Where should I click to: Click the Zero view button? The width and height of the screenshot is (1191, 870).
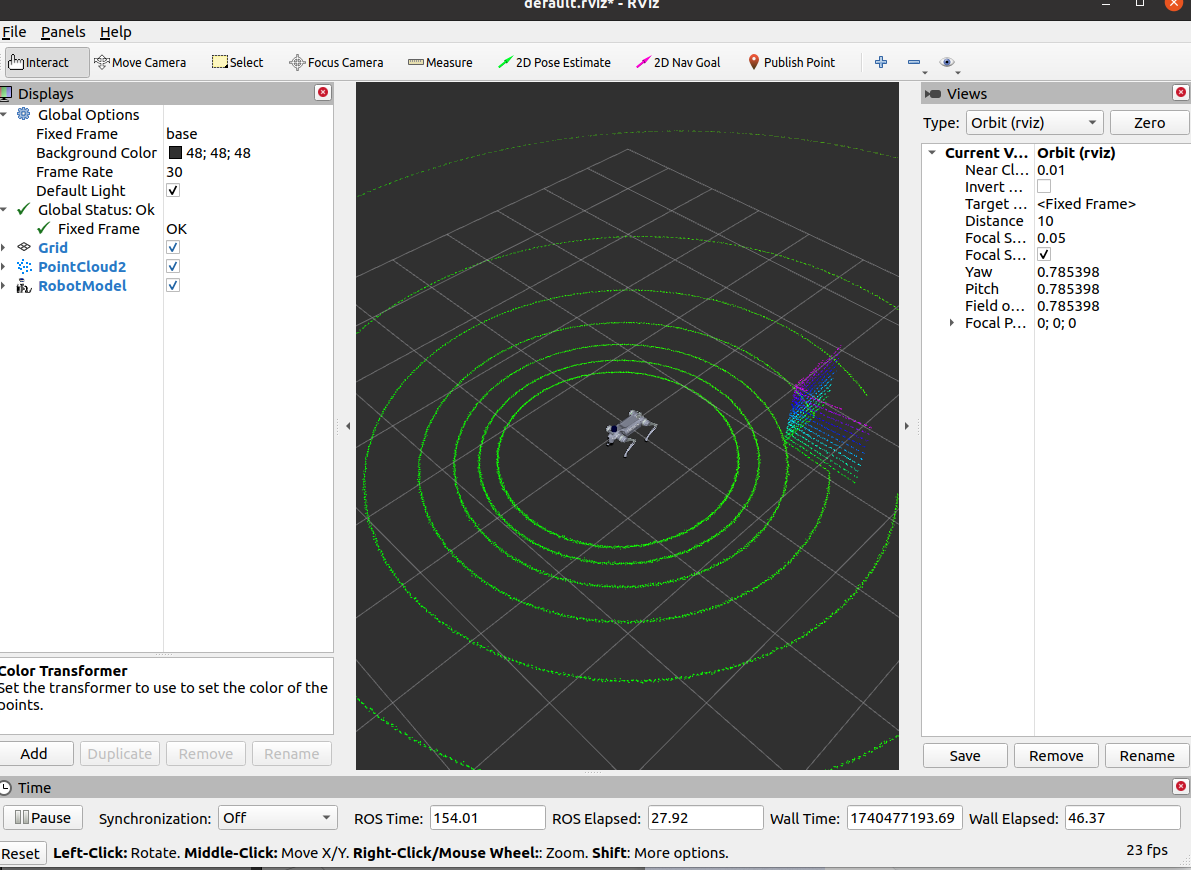pyautogui.click(x=1150, y=122)
